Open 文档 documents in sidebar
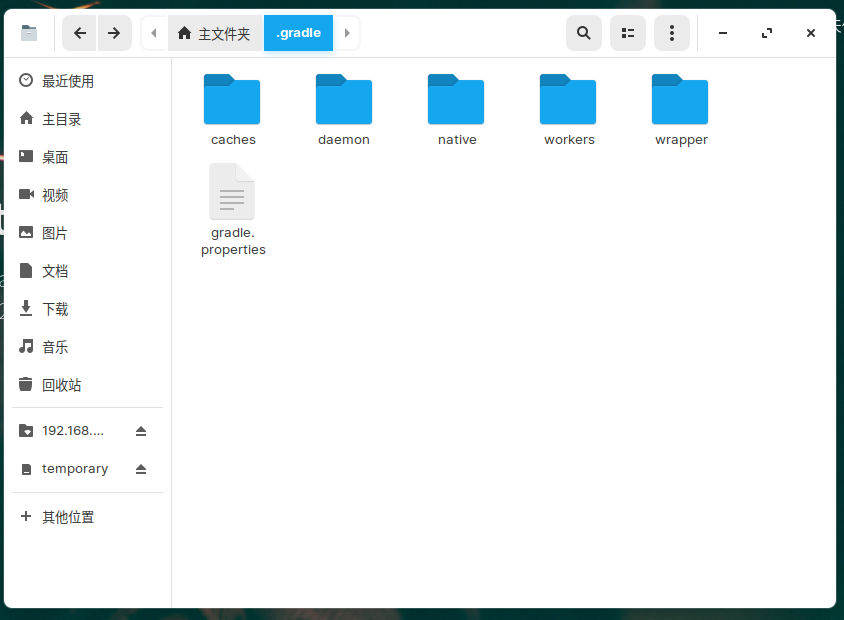The width and height of the screenshot is (844, 620). point(87,271)
